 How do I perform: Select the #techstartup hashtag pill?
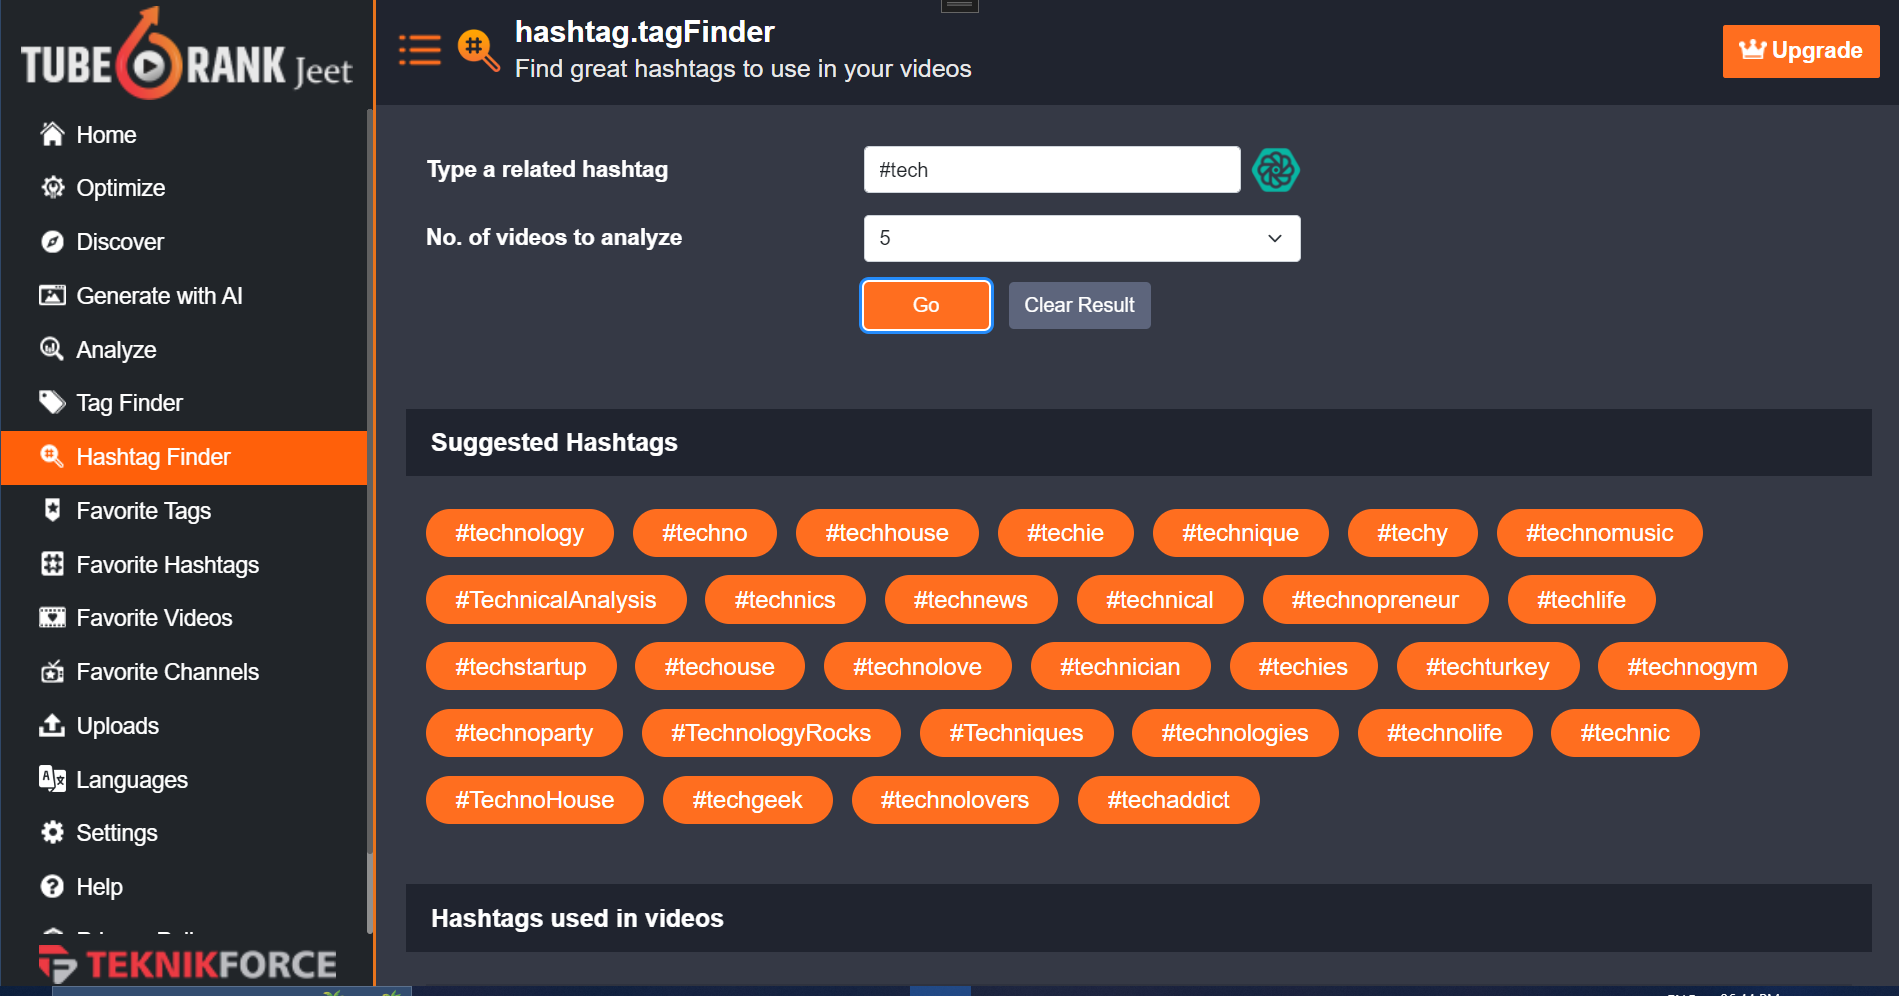point(521,667)
